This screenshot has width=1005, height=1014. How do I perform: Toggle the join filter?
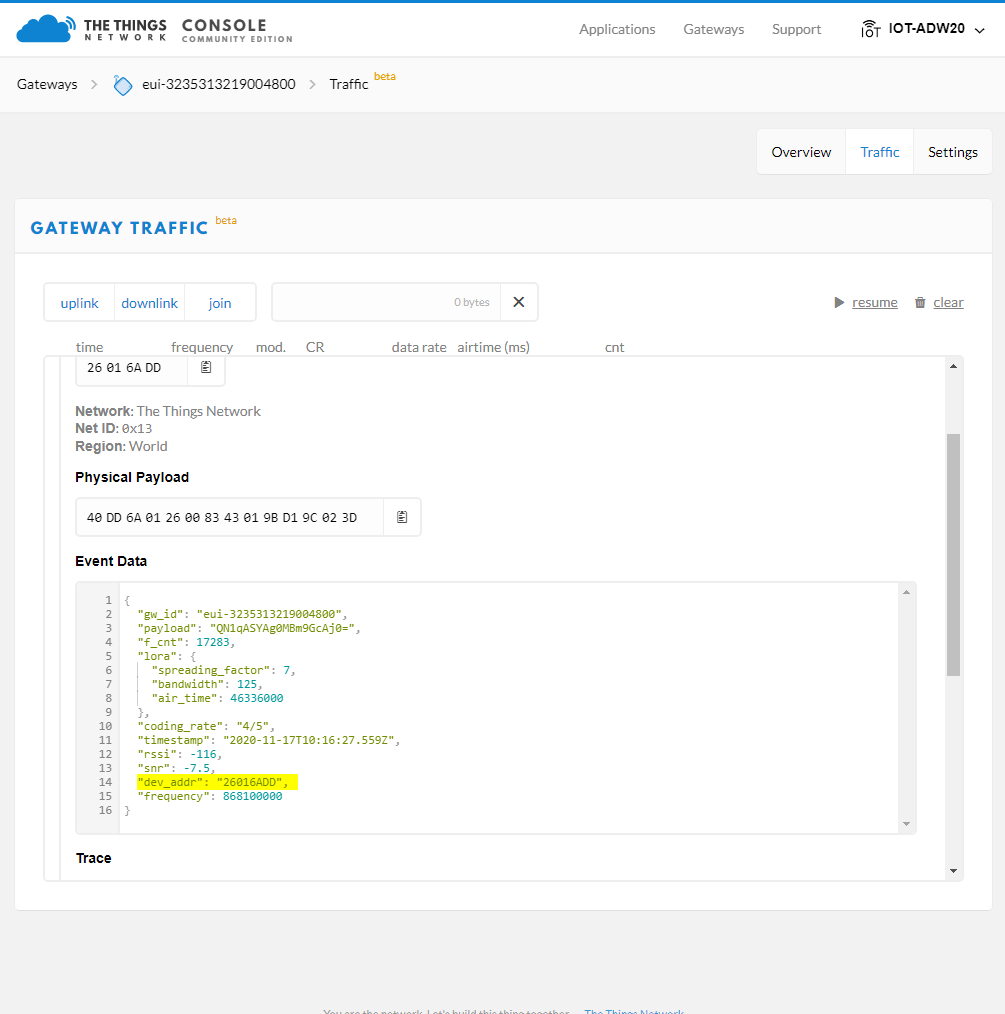point(220,303)
